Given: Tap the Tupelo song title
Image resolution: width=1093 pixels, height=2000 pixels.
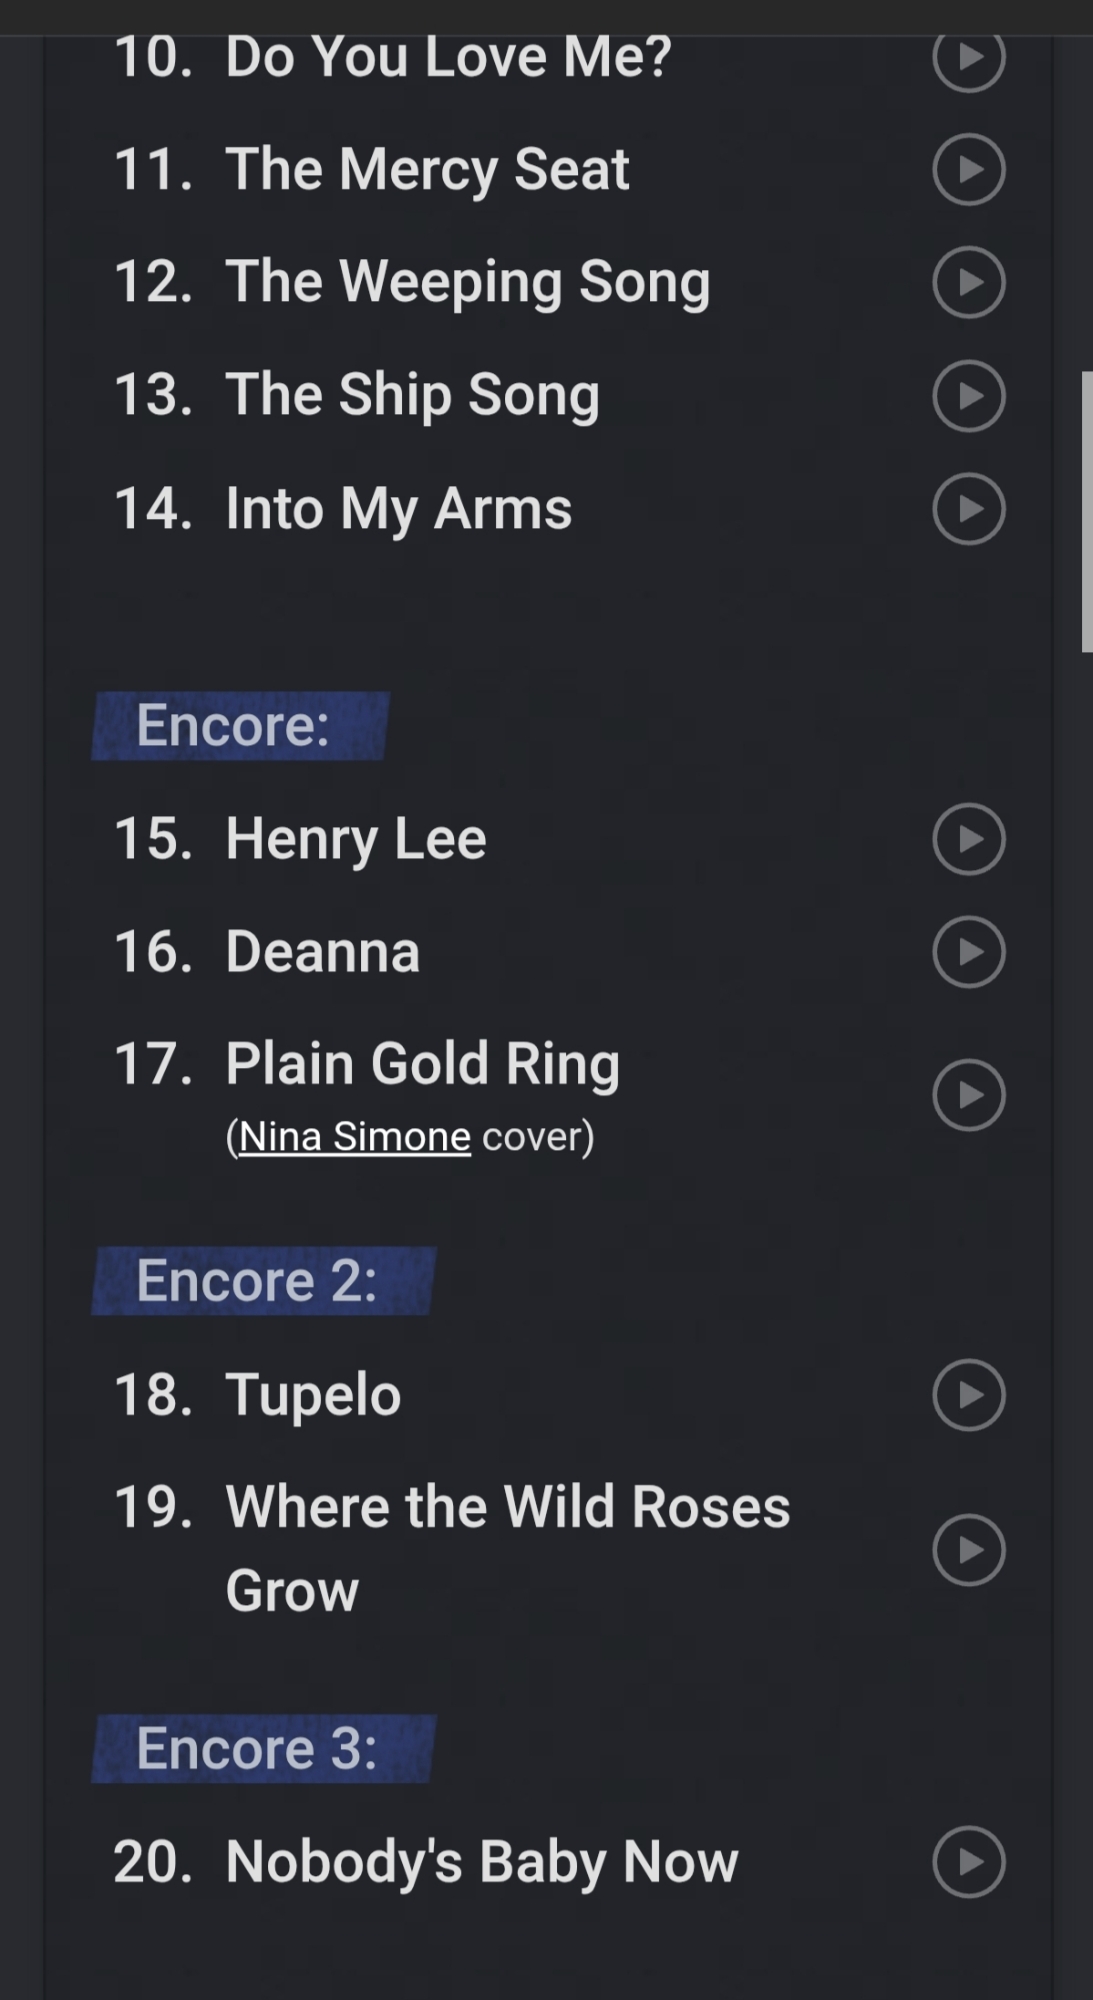Looking at the screenshot, I should (x=313, y=1394).
